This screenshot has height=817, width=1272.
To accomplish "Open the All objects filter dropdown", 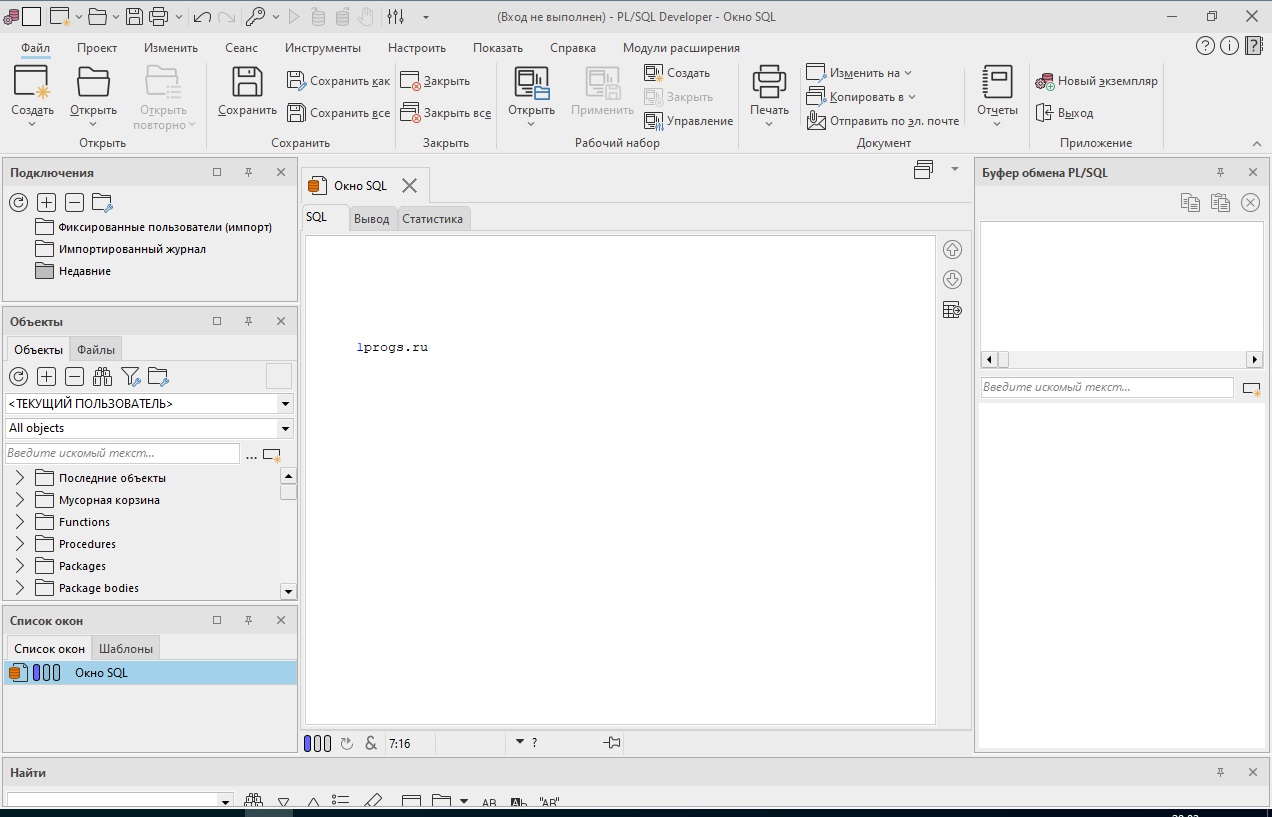I will (x=286, y=428).
